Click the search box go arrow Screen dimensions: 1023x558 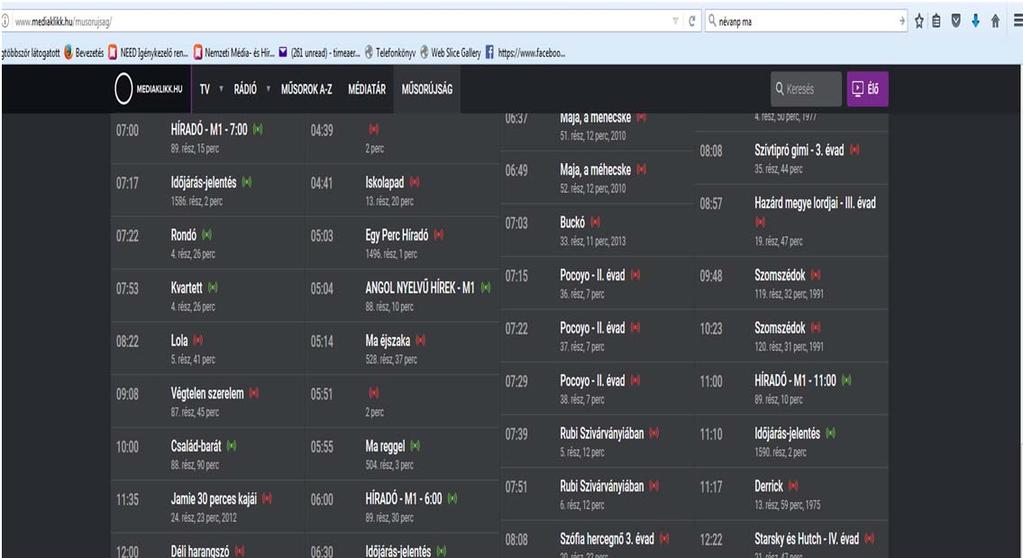tap(902, 22)
